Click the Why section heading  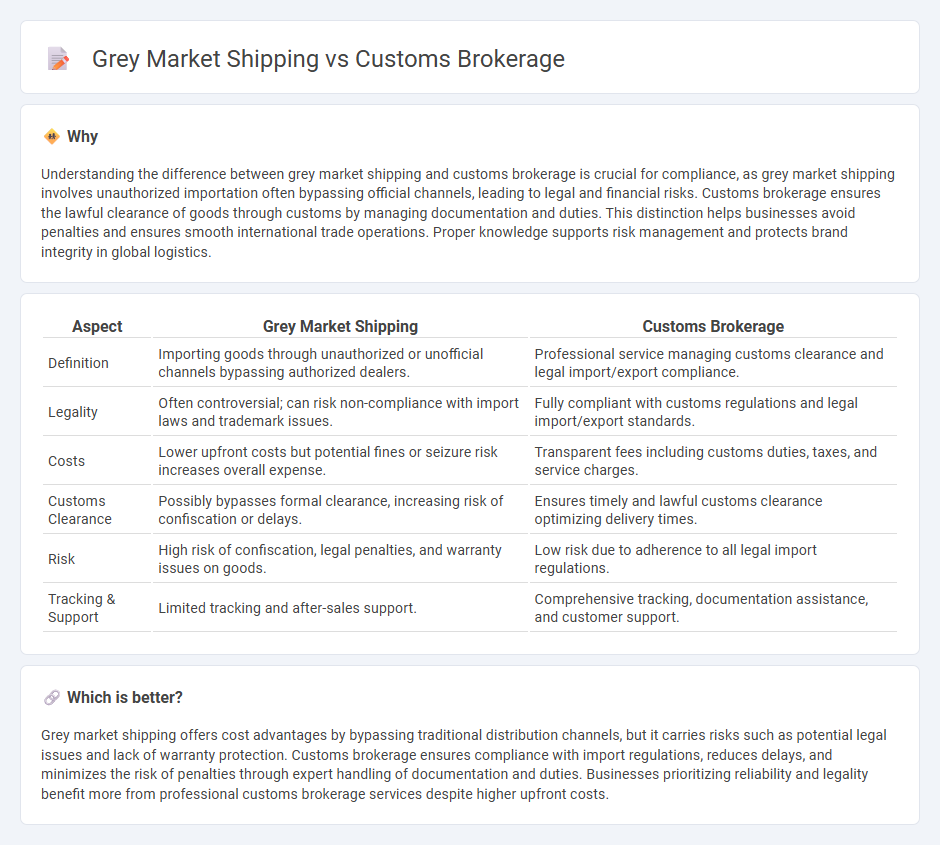click(82, 137)
